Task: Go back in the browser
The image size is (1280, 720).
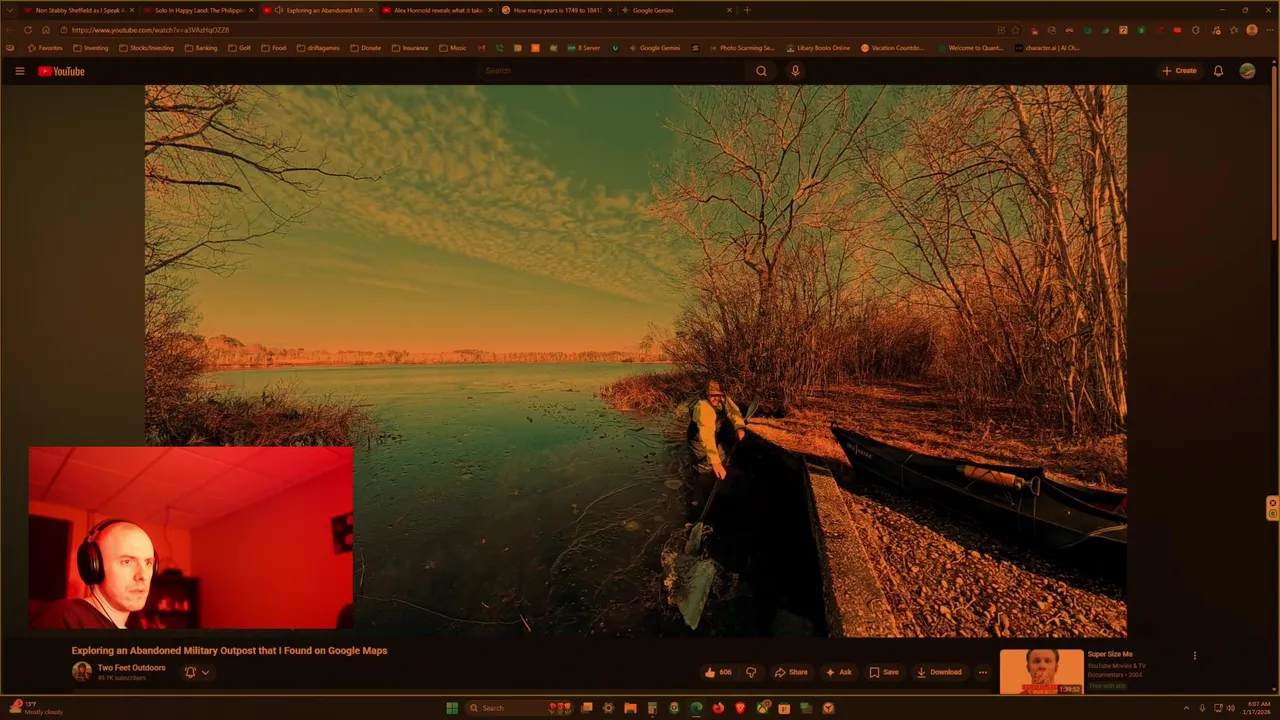Action: 11,30
